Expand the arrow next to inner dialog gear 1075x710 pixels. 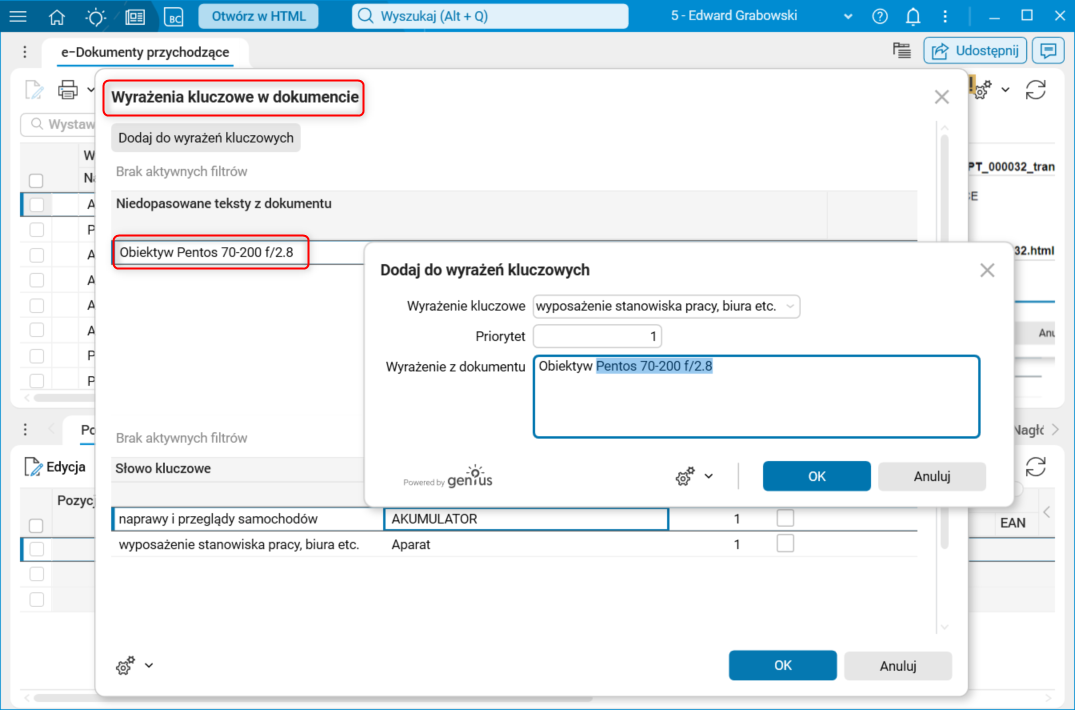709,476
